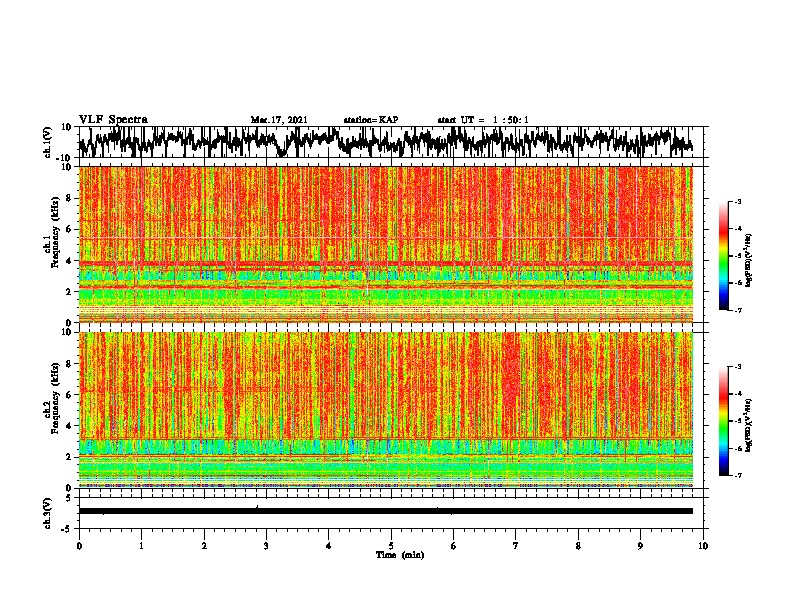Click the time axis tick label '0'
This screenshot has height=612, width=792.
[x=79, y=546]
